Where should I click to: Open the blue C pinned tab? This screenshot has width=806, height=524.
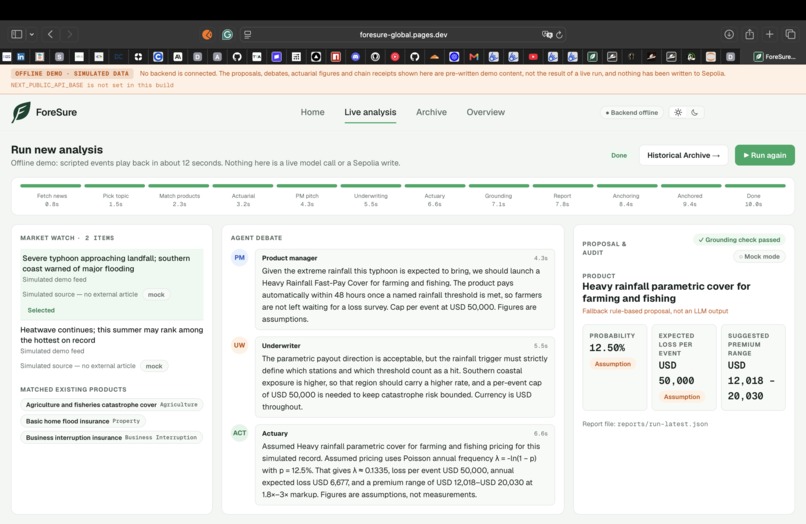click(158, 57)
